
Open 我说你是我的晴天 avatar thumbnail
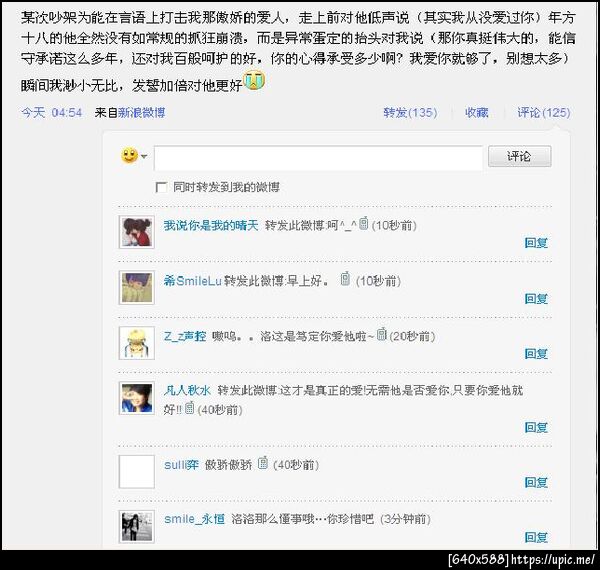(x=137, y=232)
